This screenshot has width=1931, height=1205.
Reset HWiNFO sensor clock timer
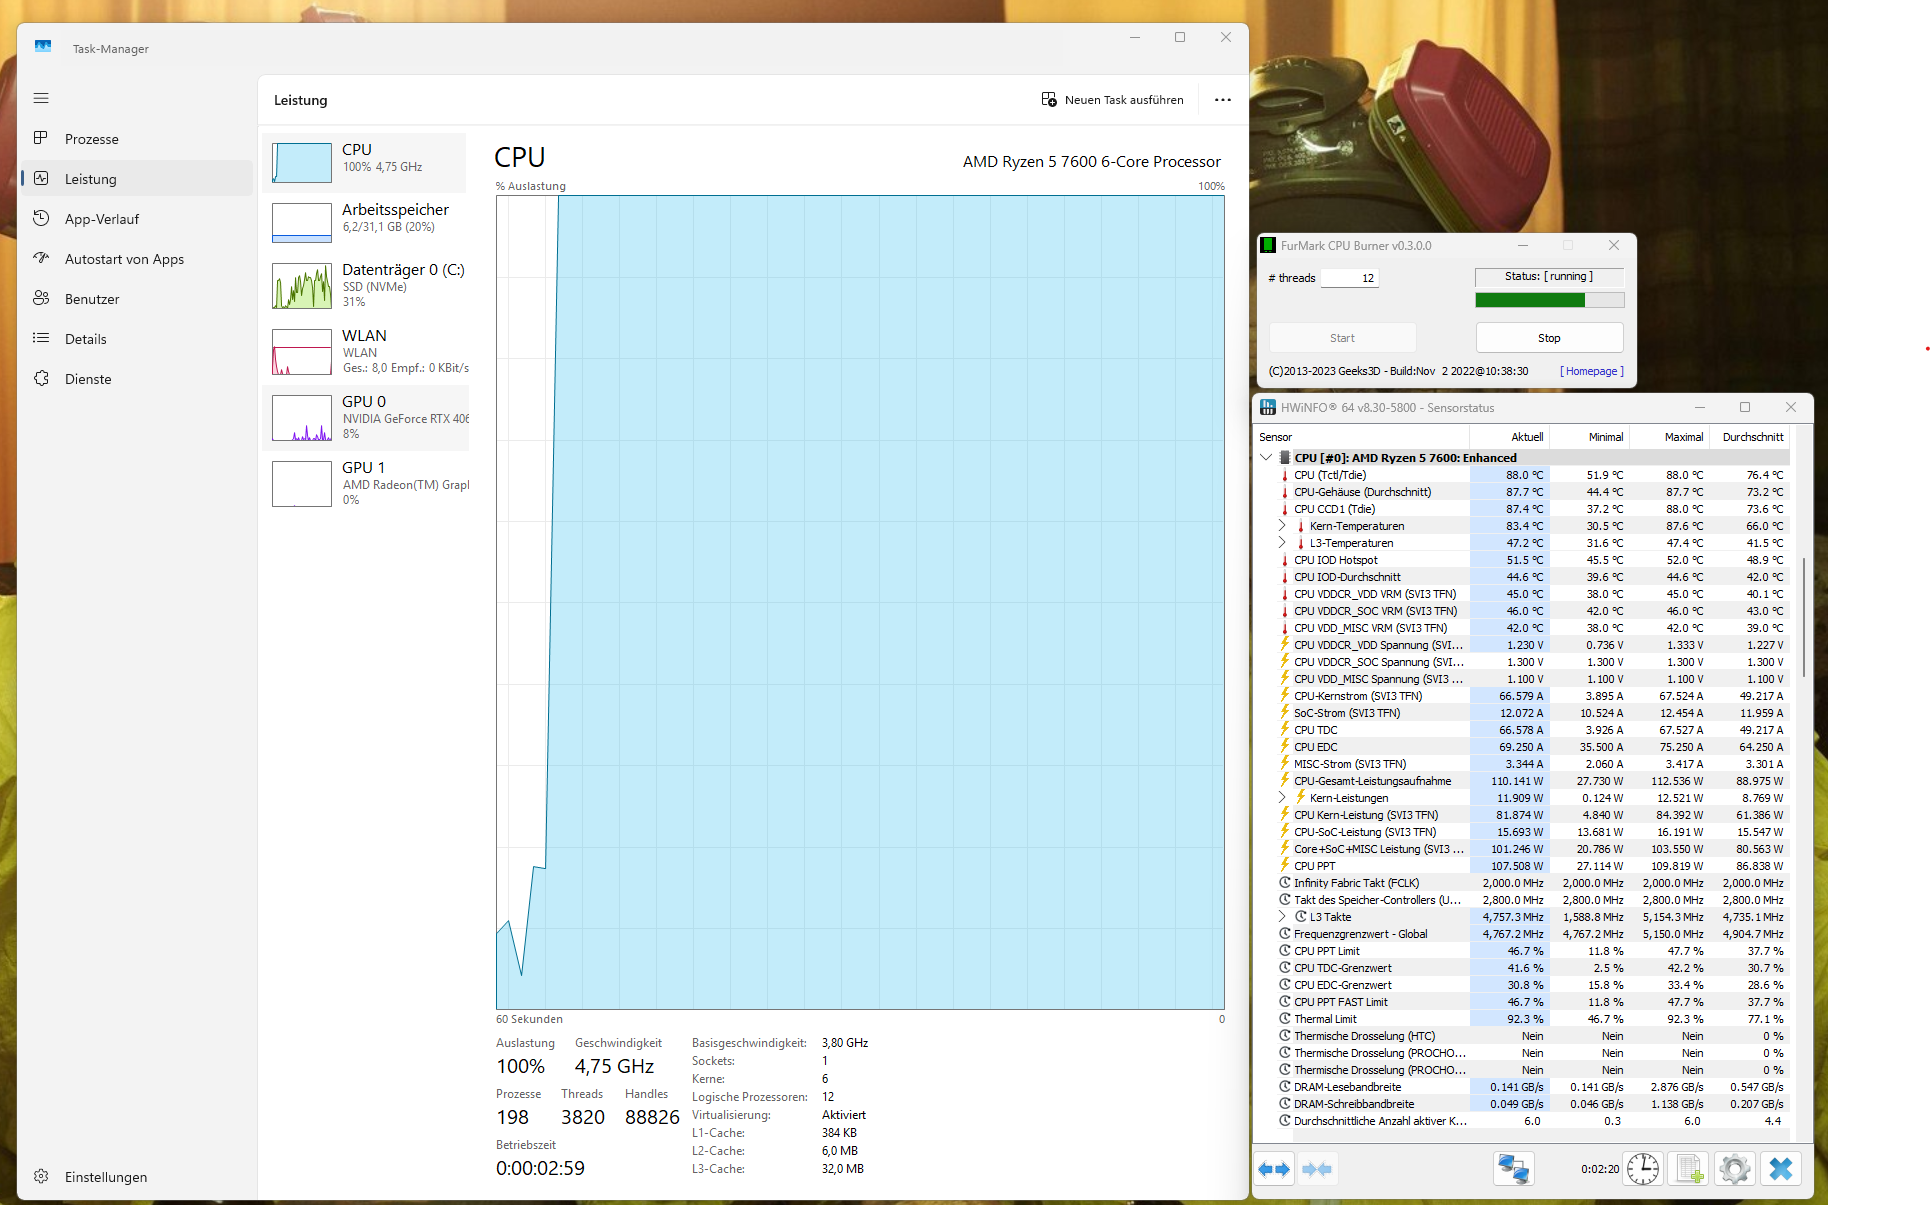pyautogui.click(x=1642, y=1169)
